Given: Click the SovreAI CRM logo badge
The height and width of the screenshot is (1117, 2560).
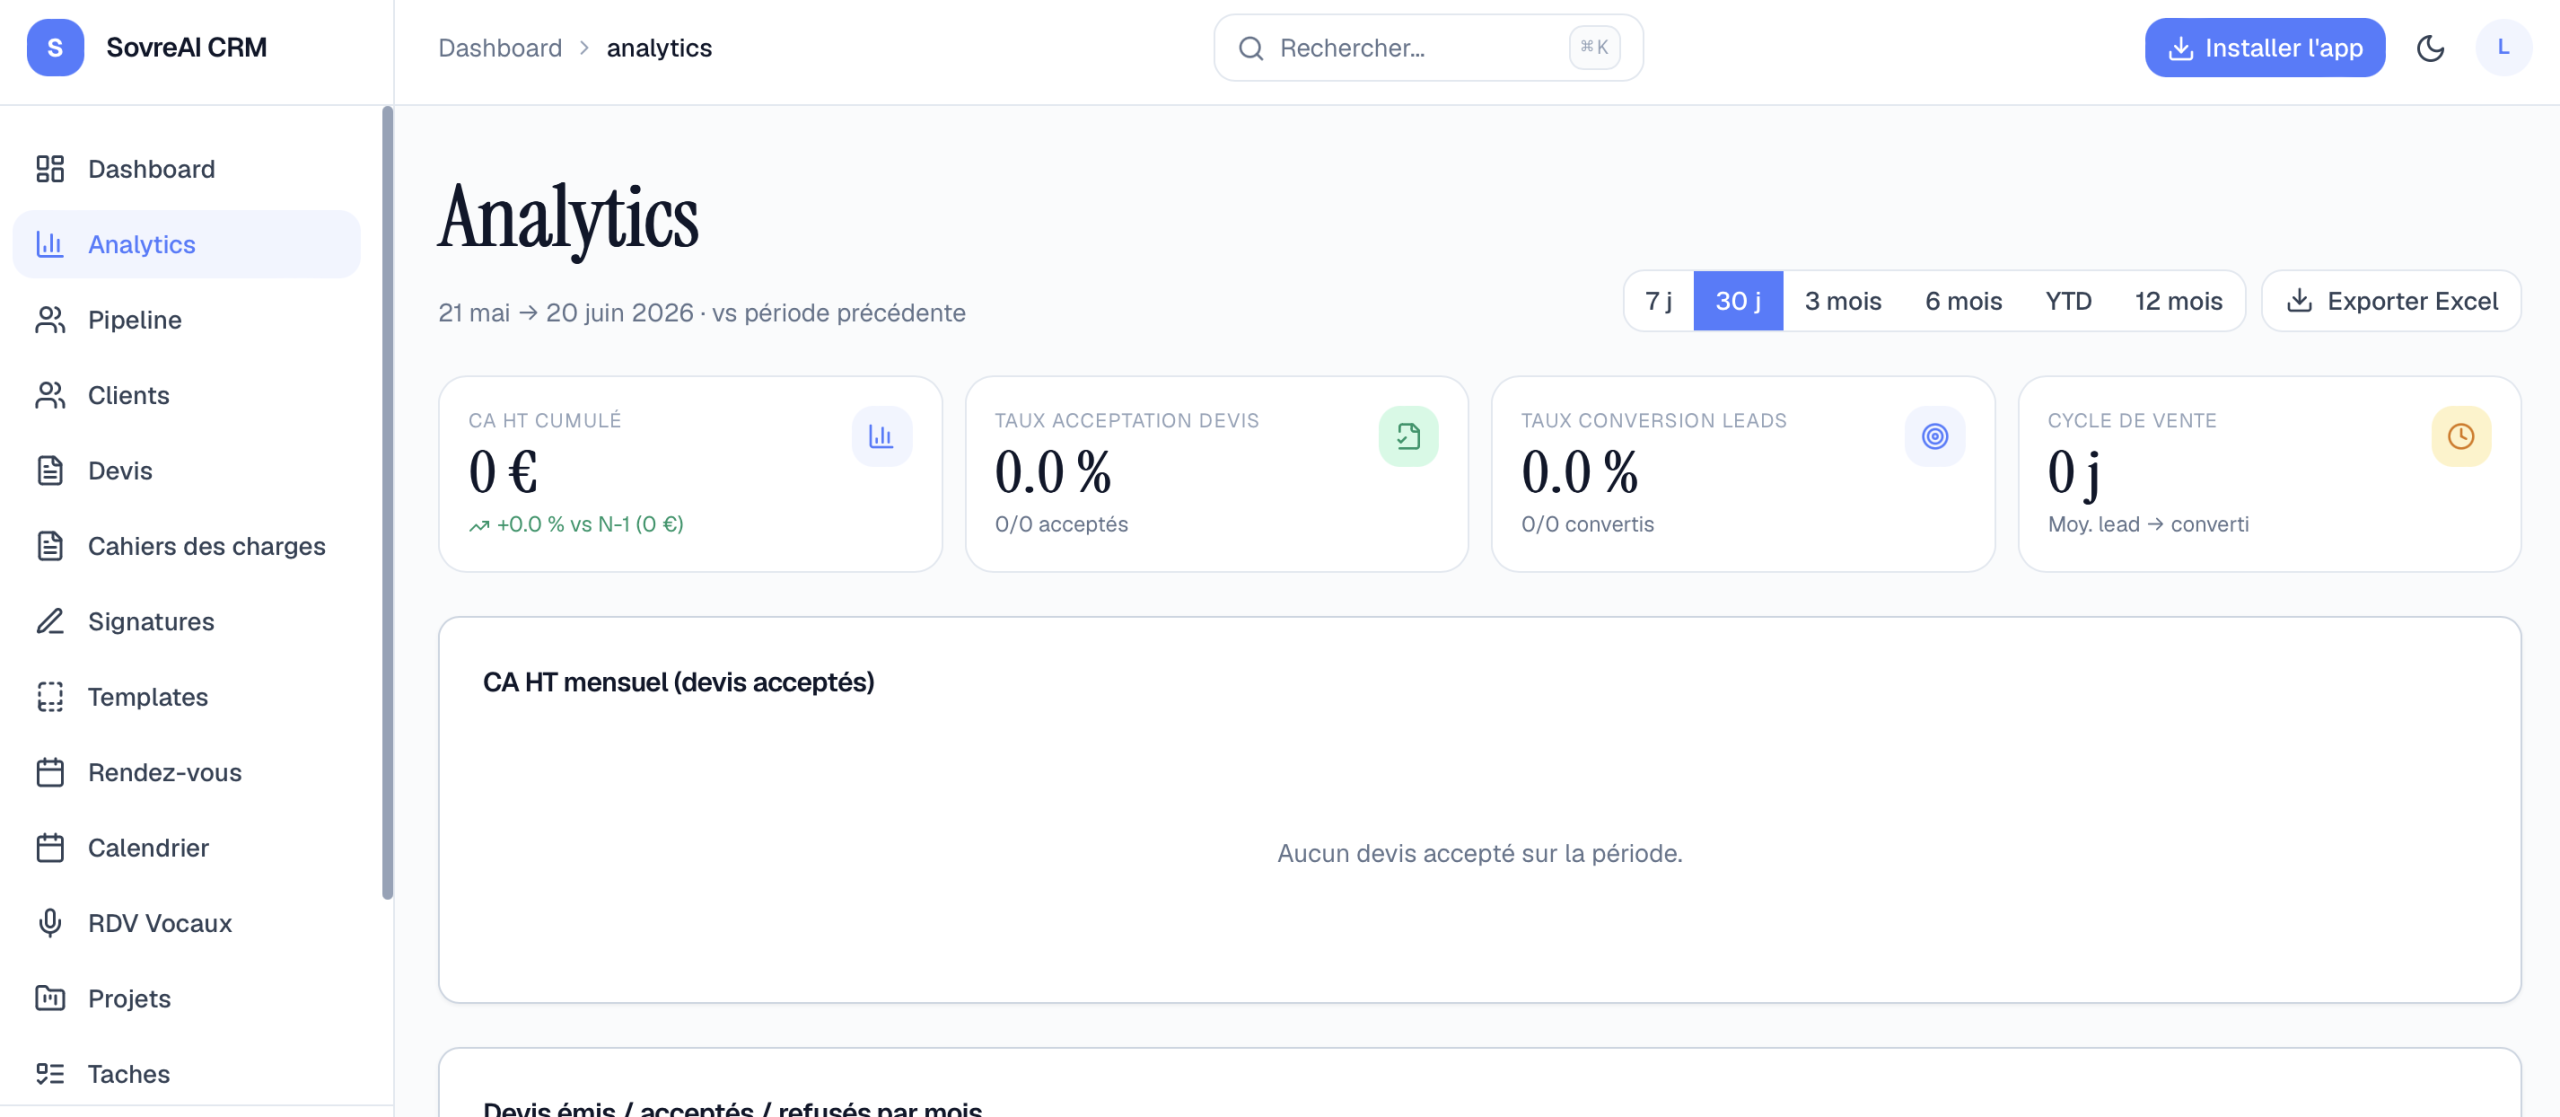Looking at the screenshot, I should 55,47.
